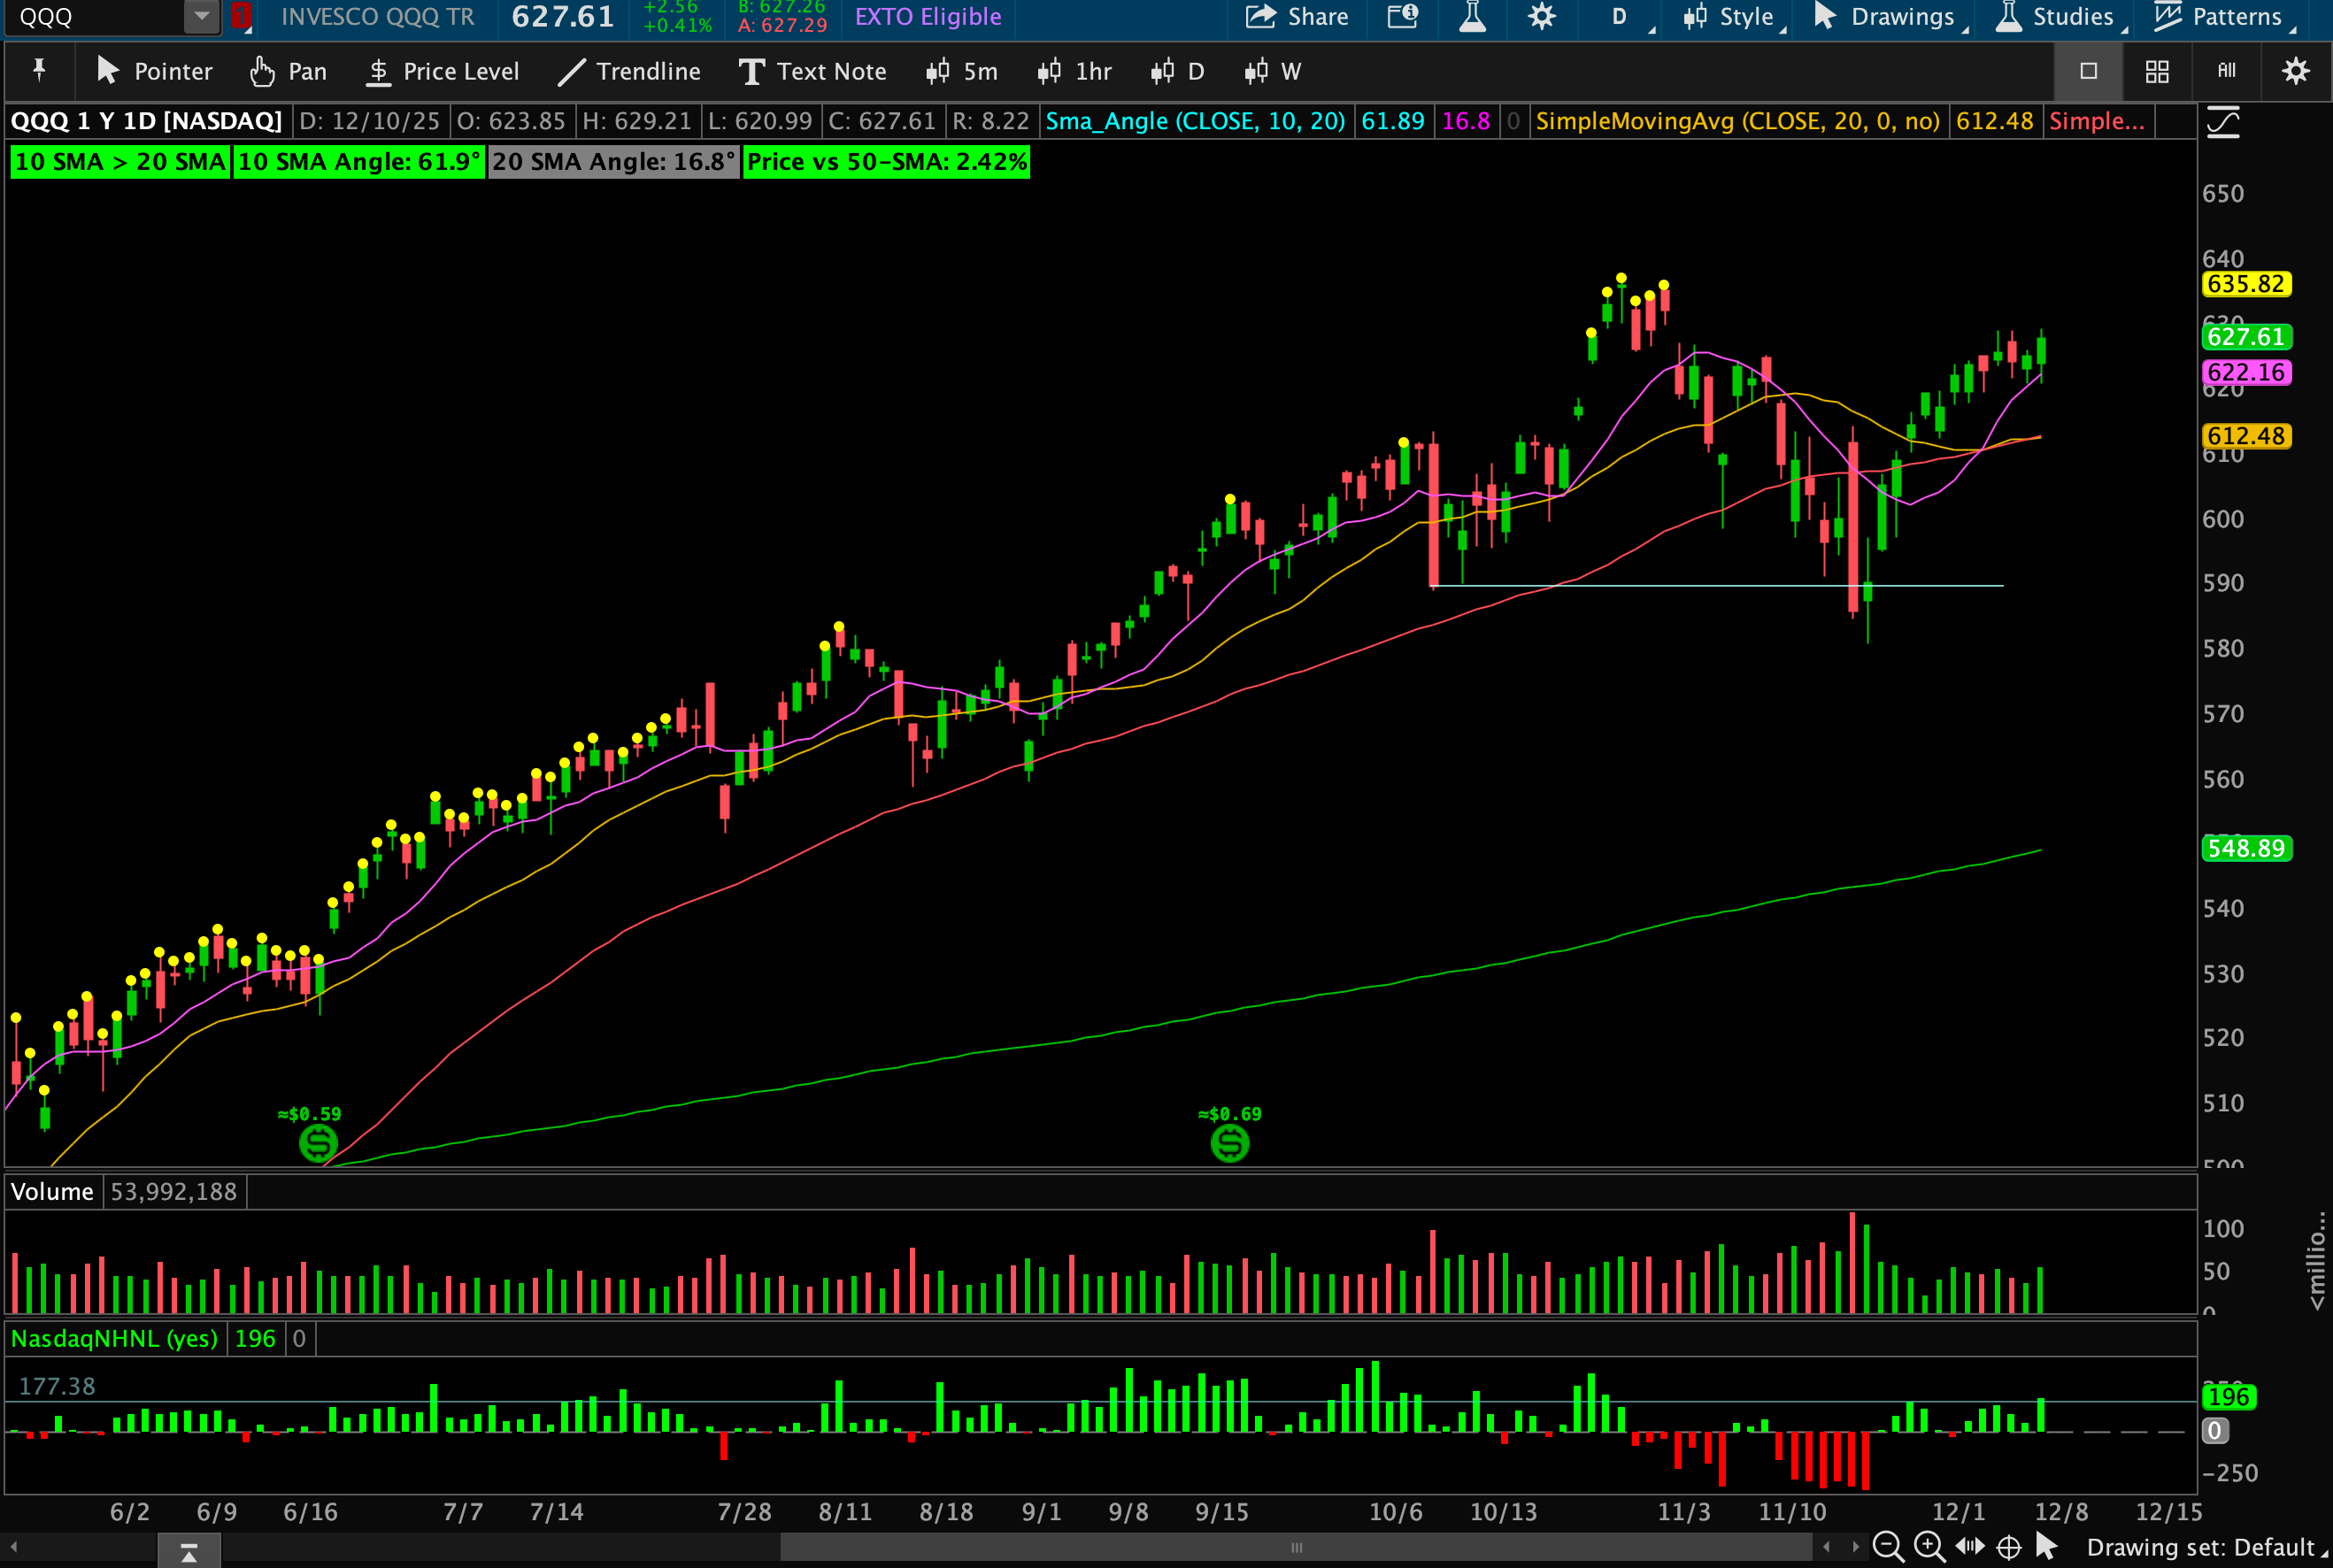Viewport: 2333px width, 1568px height.
Task: Click the crosshair pan-to-center icon
Action: 2008,1547
